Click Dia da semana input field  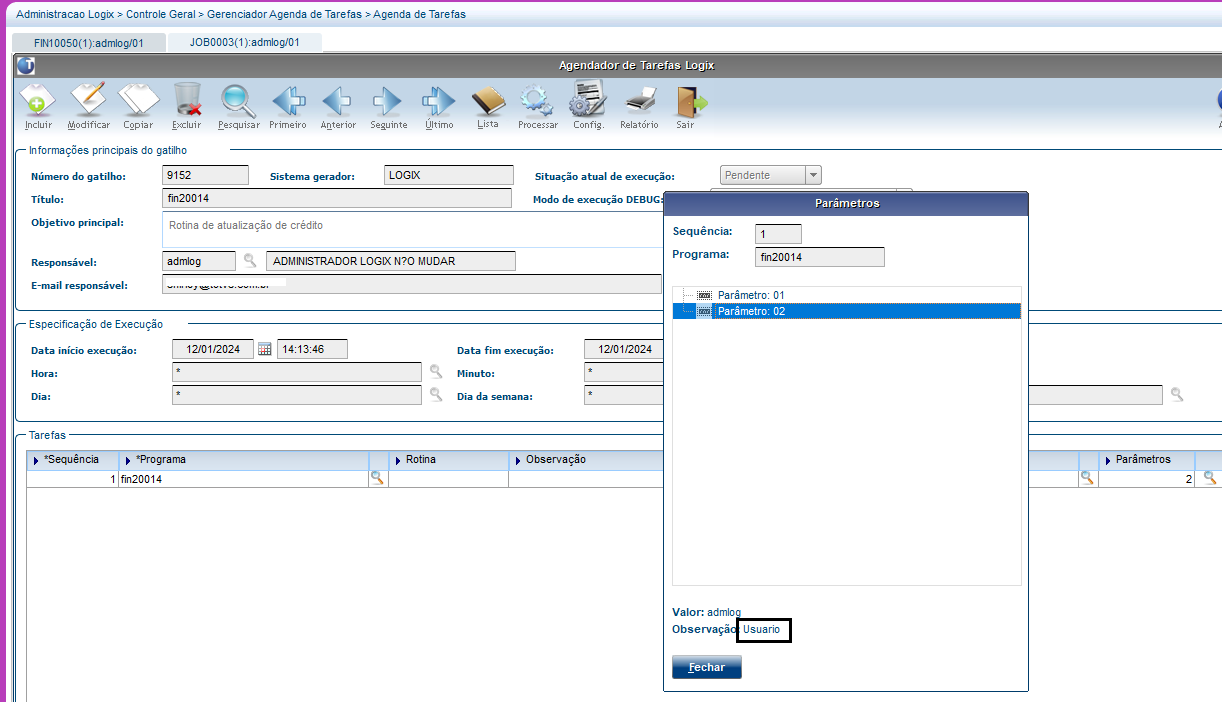pyautogui.click(x=624, y=395)
